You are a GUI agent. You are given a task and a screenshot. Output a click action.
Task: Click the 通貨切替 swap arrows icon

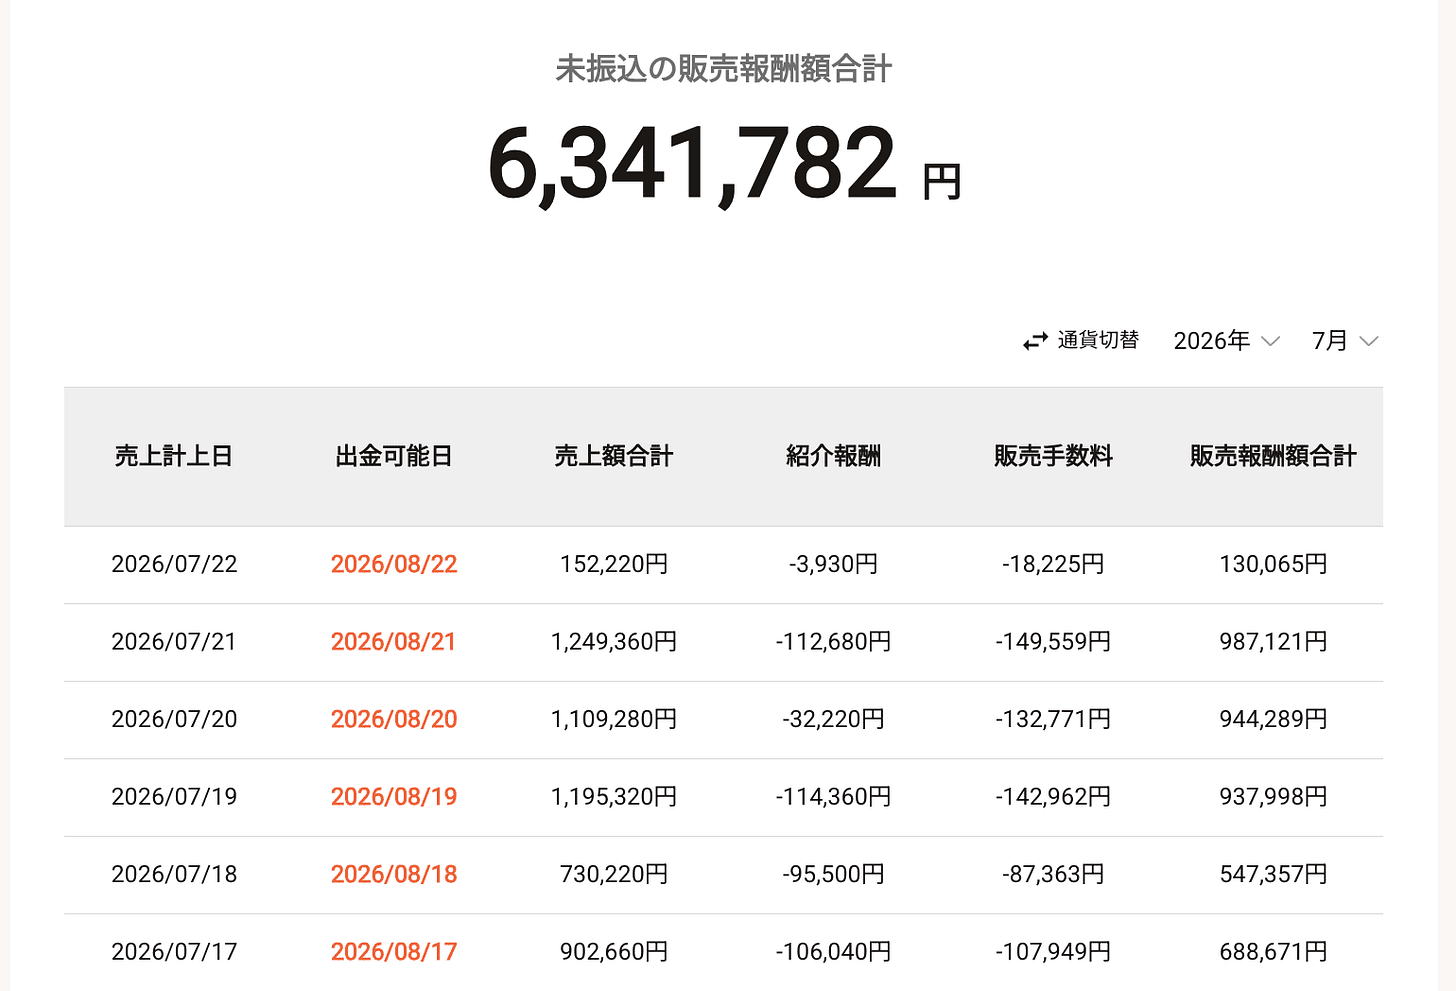[x=1035, y=342]
